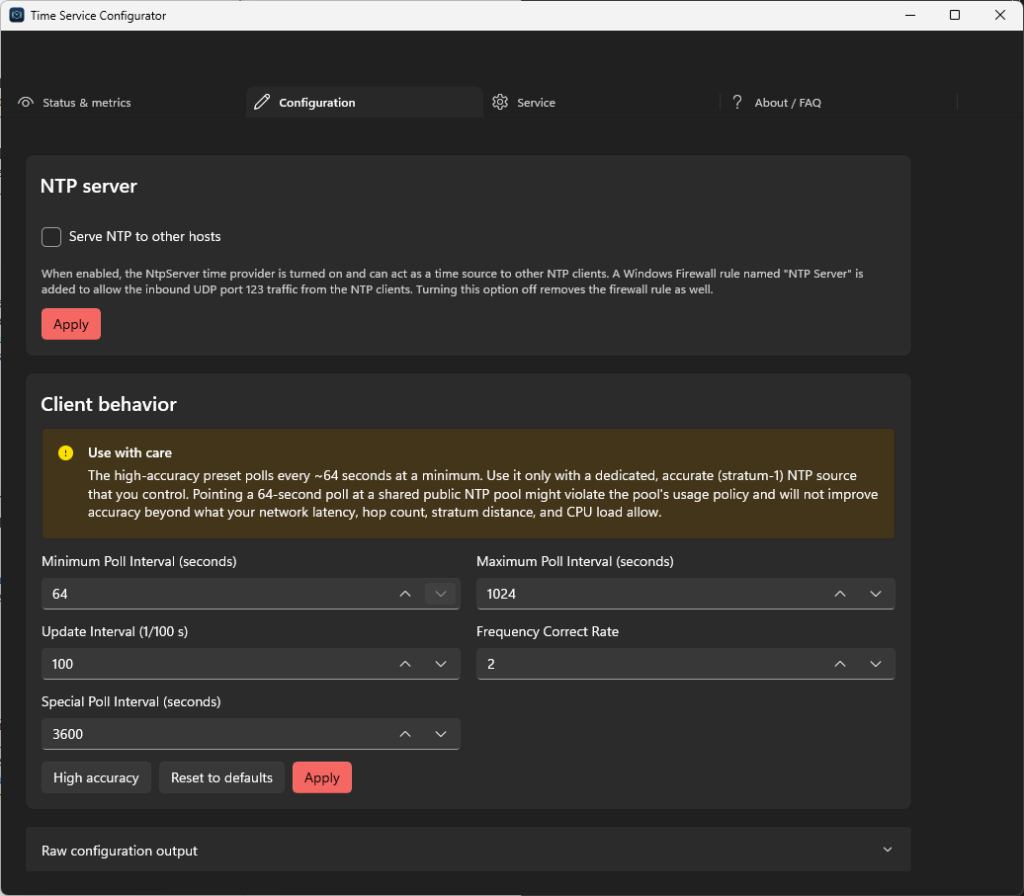Switch to the Configuration tab
The height and width of the screenshot is (896, 1024).
coord(364,103)
